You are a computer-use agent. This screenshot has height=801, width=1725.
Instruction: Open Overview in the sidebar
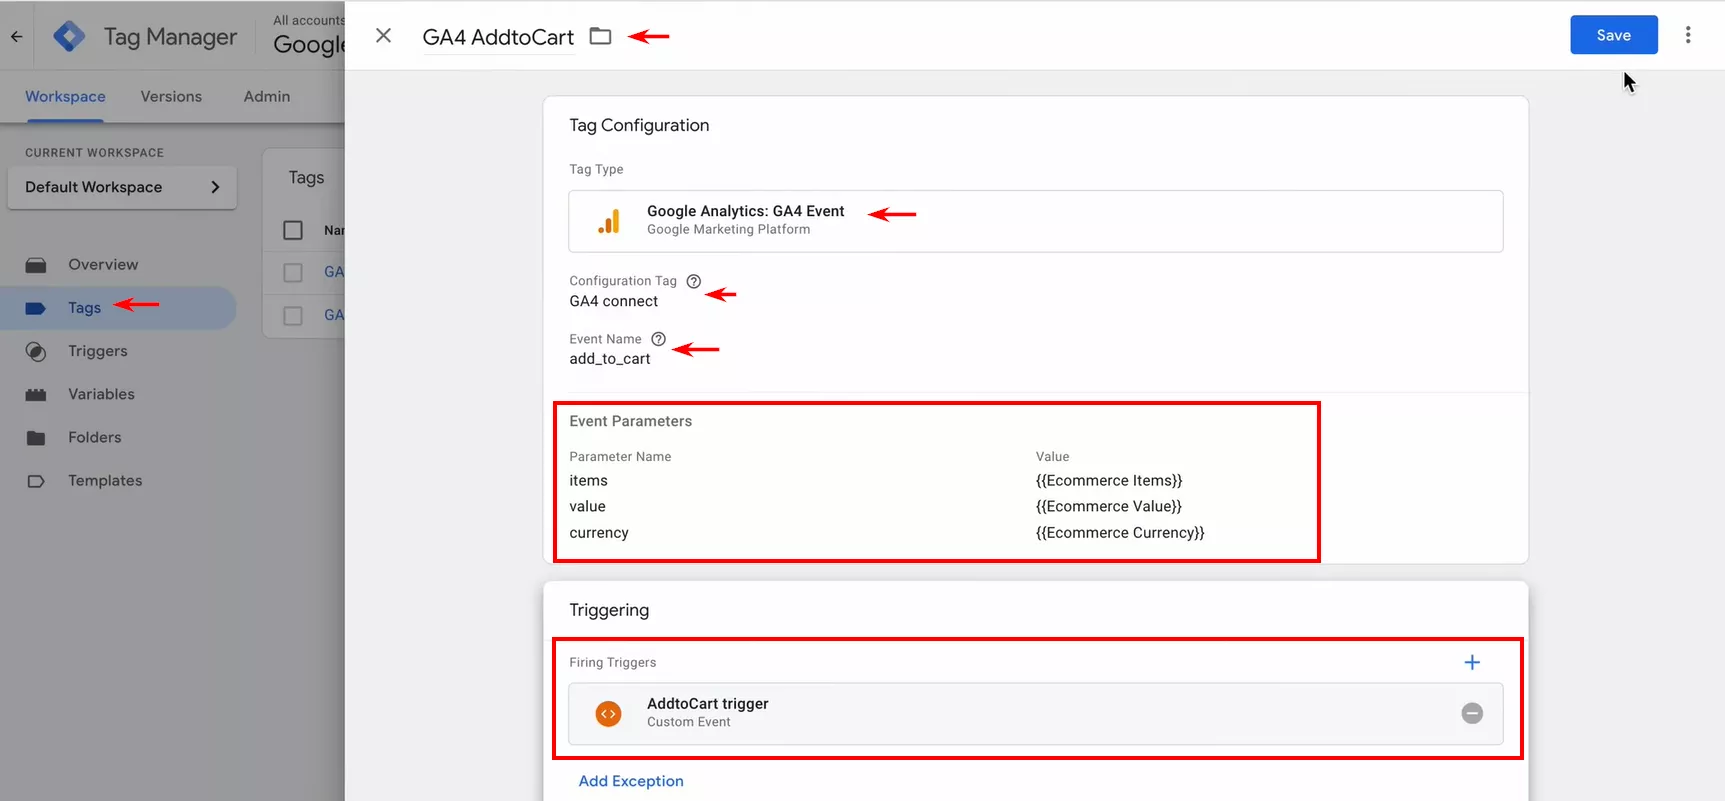[x=103, y=264]
